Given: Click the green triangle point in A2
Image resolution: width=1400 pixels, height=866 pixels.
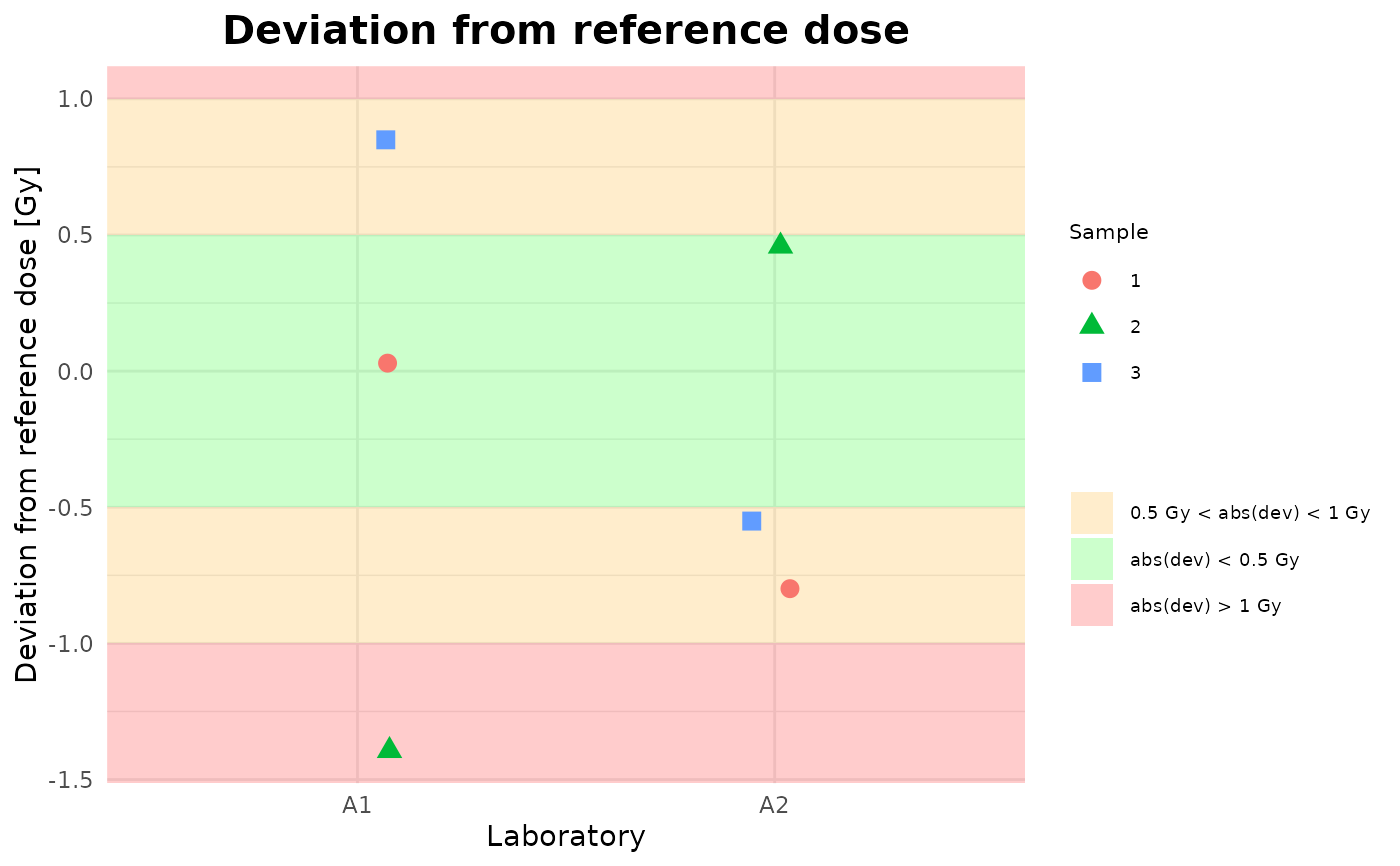Looking at the screenshot, I should coord(781,244).
